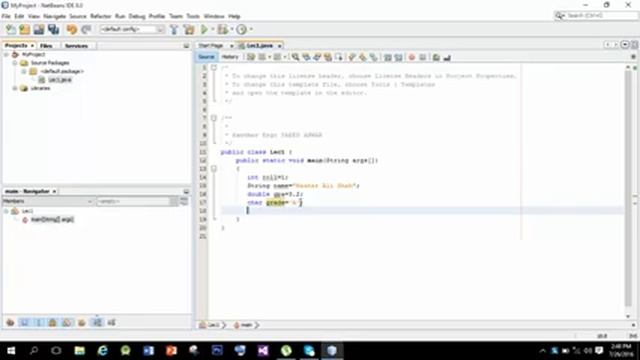Open the Navigate menu
This screenshot has height=360, width=640.
pyautogui.click(x=54, y=16)
